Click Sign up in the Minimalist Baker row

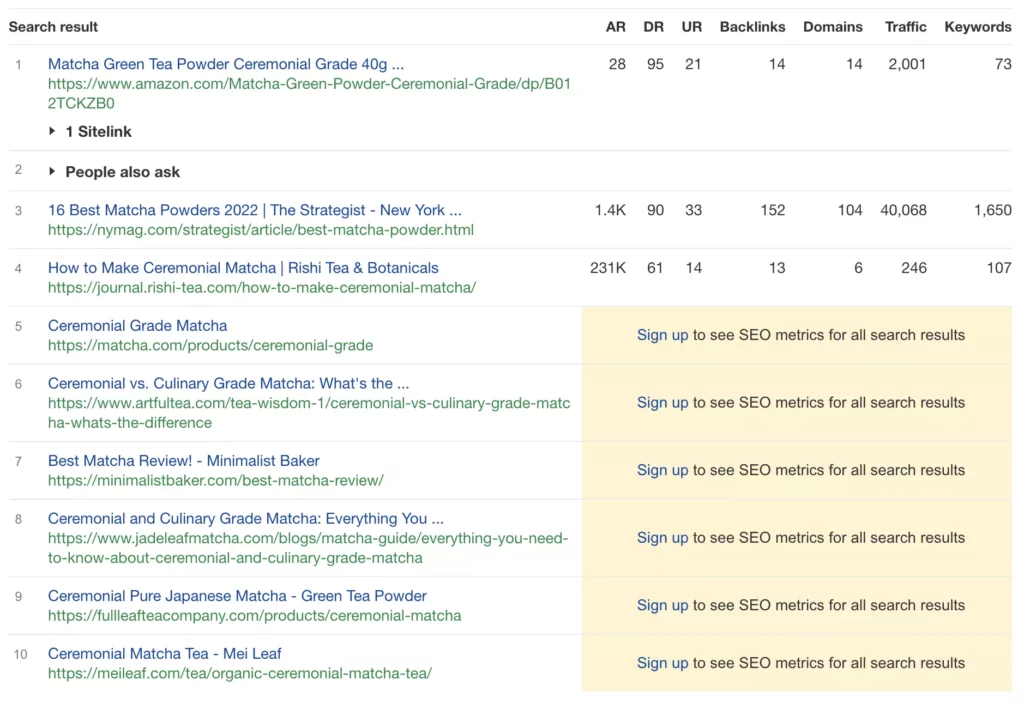pyautogui.click(x=662, y=470)
